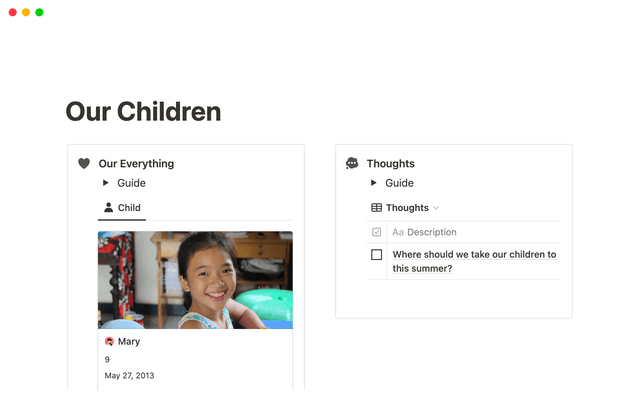640x400 pixels.
Task: Click the table view icon beside Thoughts
Action: 376,208
